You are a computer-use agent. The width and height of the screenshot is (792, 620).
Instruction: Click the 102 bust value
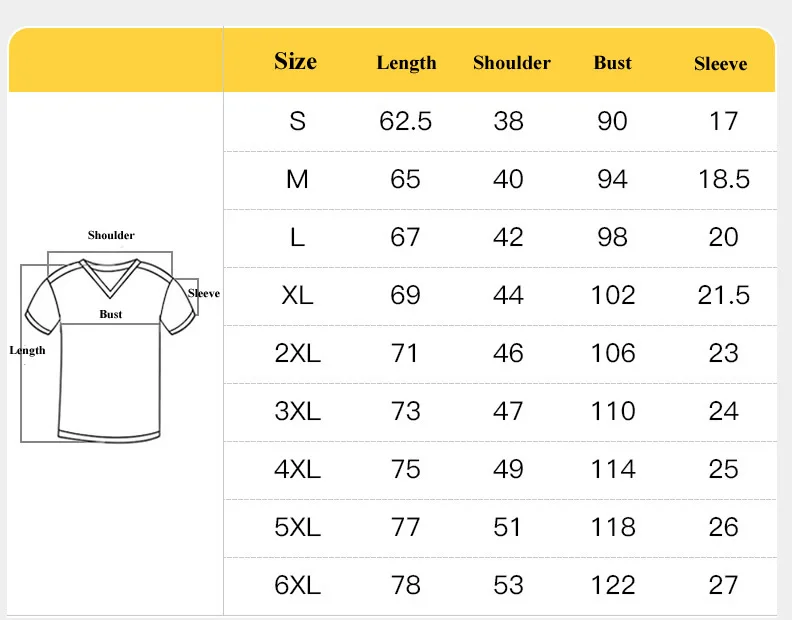point(613,295)
